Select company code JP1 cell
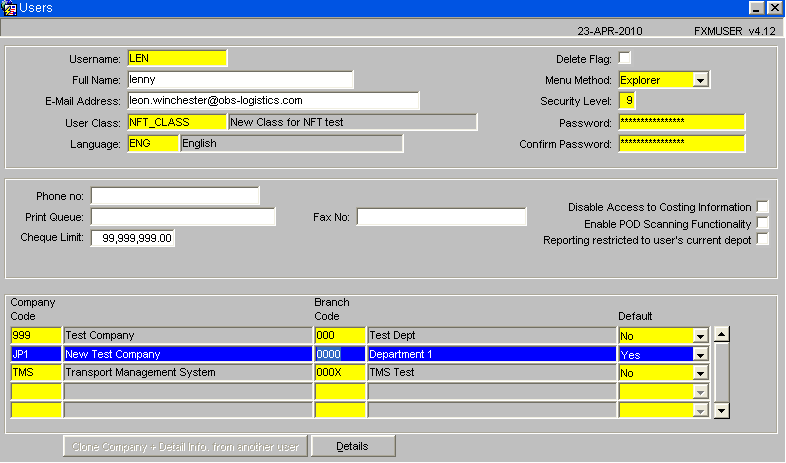 click(36, 354)
